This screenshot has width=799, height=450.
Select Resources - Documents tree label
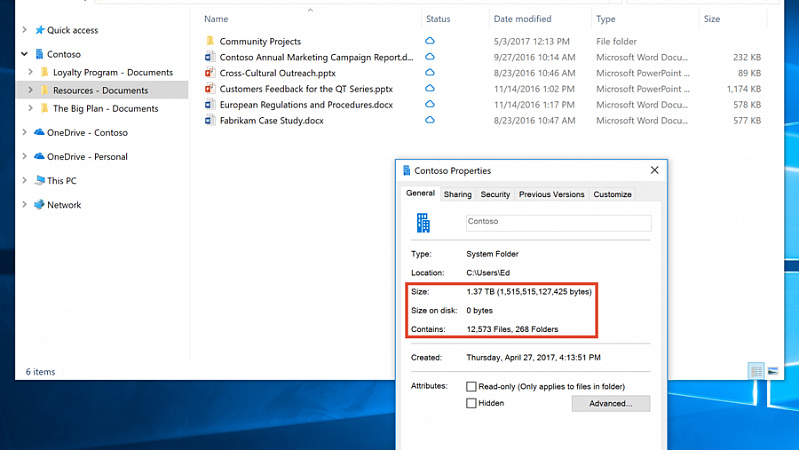tap(100, 90)
